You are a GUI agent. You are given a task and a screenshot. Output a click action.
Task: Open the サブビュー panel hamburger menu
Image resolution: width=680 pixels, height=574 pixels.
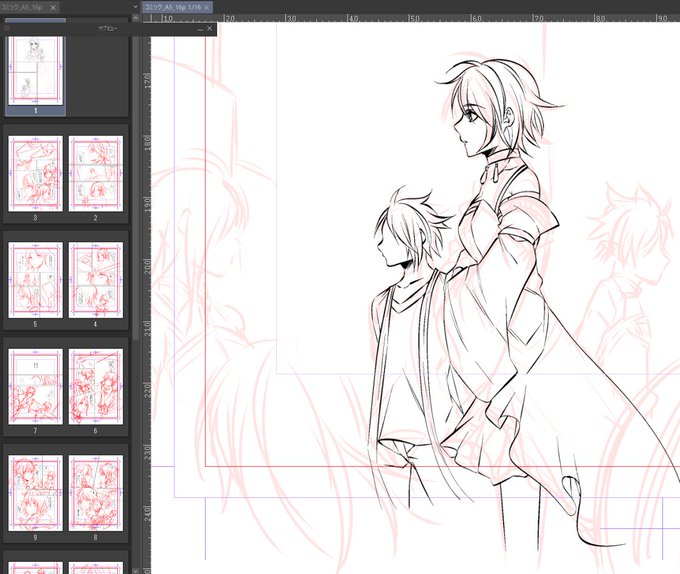(7, 29)
